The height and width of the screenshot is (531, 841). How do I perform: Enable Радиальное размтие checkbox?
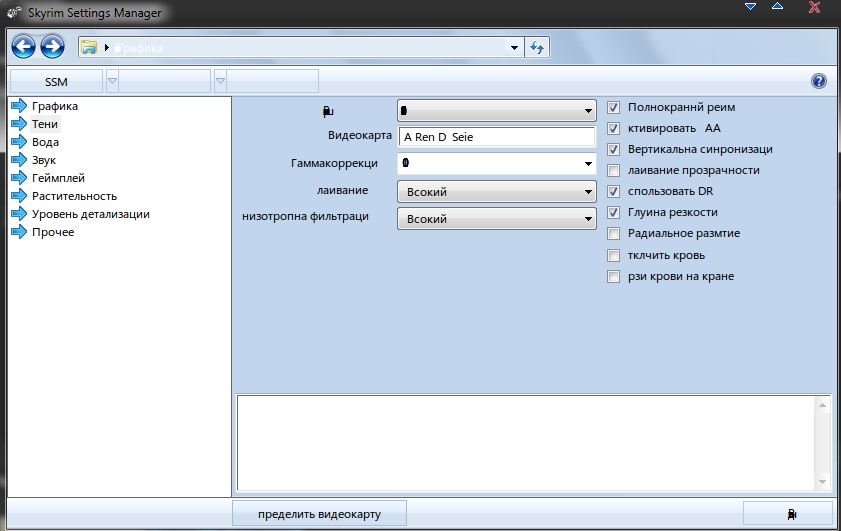[x=613, y=233]
